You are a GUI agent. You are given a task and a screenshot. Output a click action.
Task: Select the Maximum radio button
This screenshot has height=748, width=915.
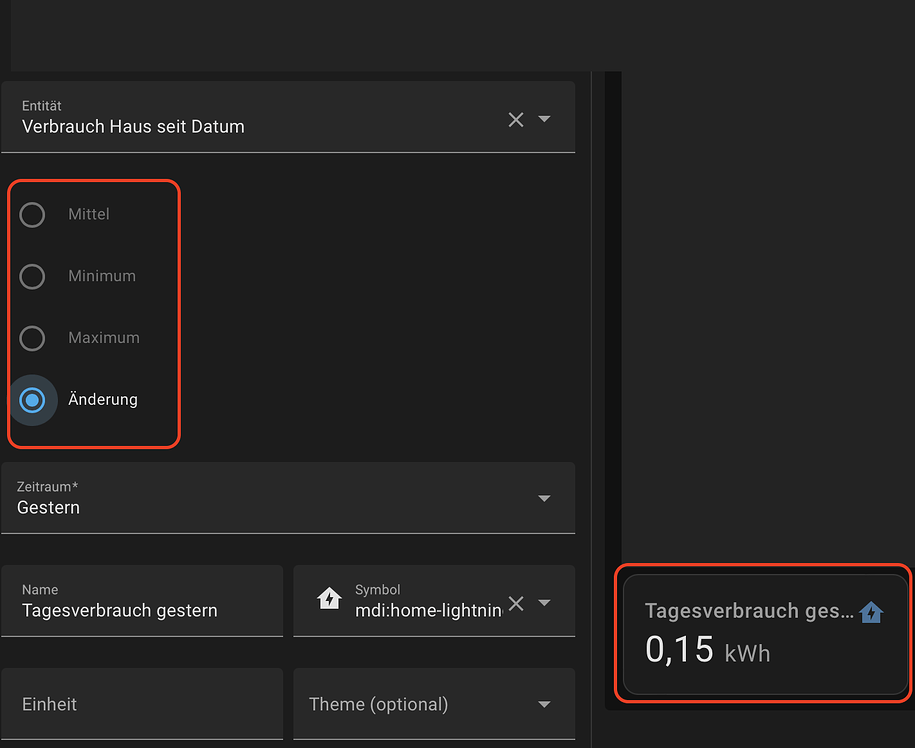click(x=31, y=338)
